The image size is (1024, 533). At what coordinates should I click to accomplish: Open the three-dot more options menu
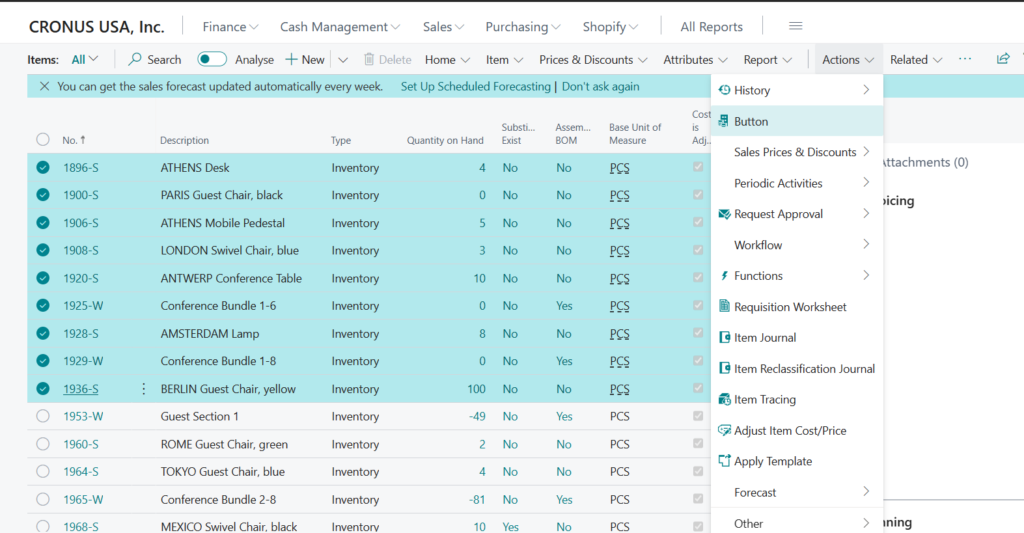click(x=965, y=59)
